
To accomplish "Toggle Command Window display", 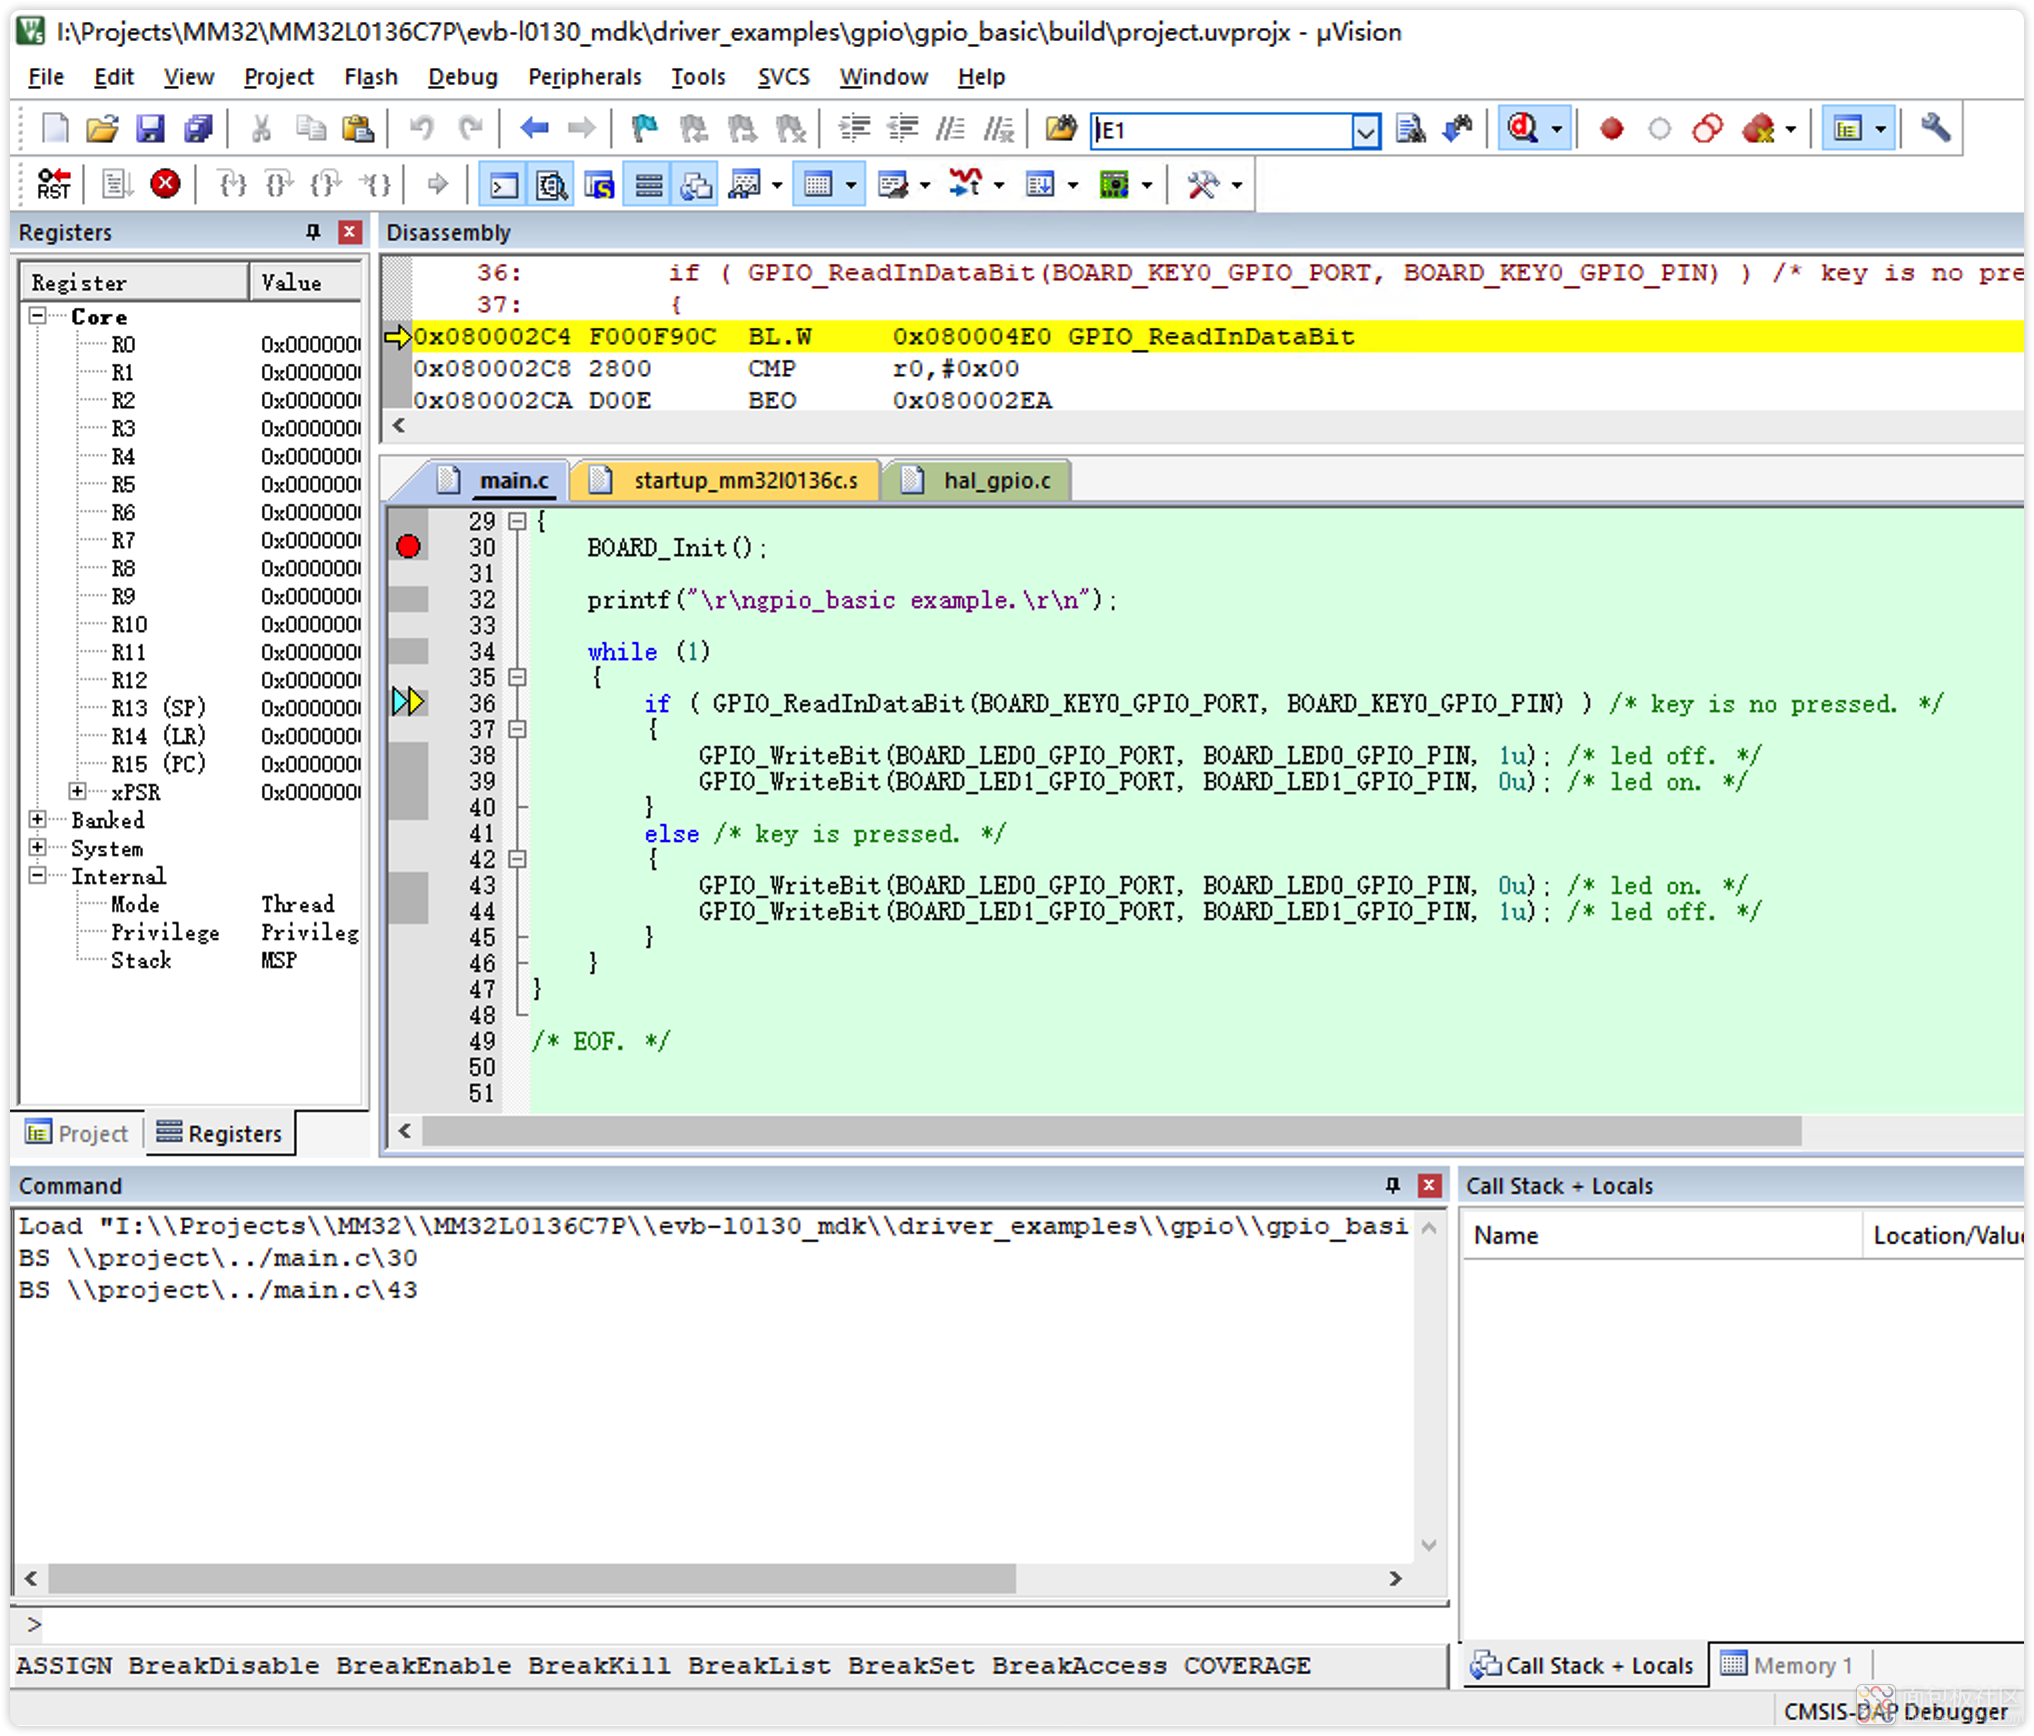I will 503,185.
